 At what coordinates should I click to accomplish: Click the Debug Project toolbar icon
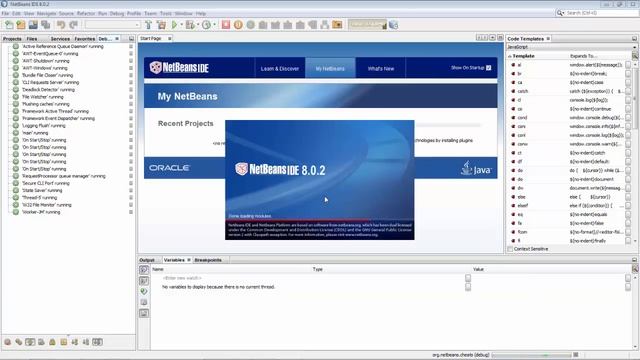[x=190, y=25]
